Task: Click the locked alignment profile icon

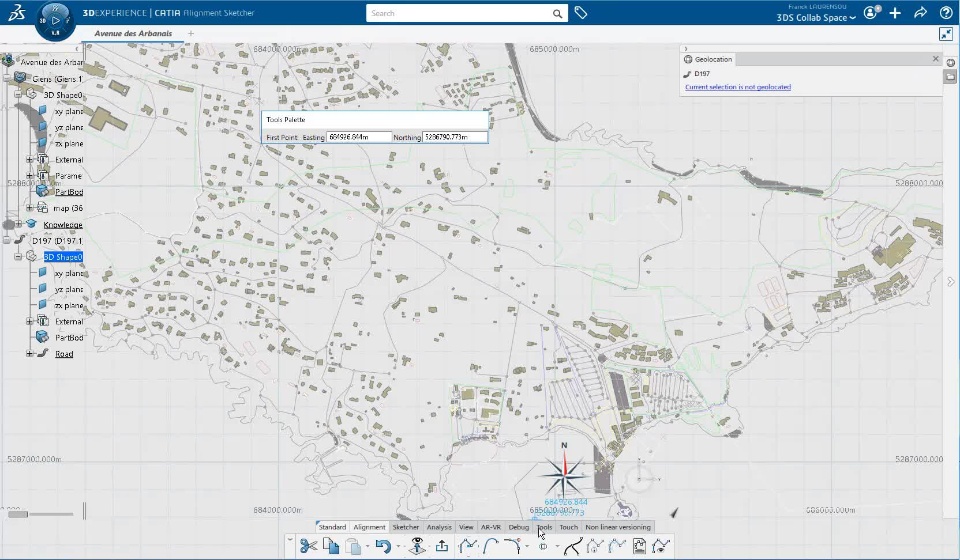Action: point(594,545)
